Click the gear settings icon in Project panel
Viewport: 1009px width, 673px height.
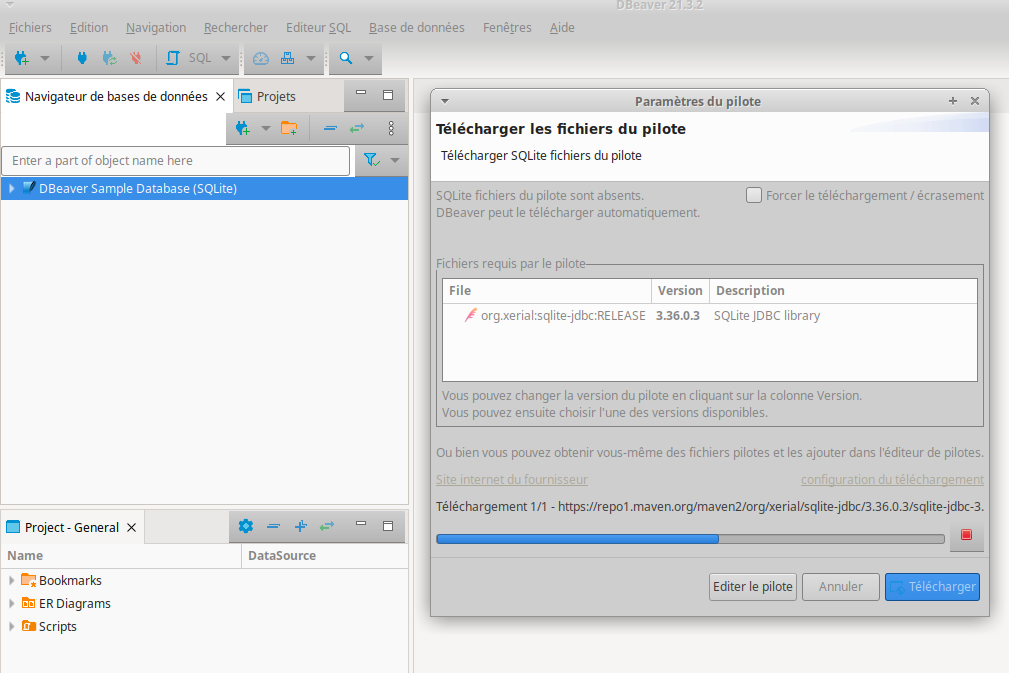[x=246, y=526]
